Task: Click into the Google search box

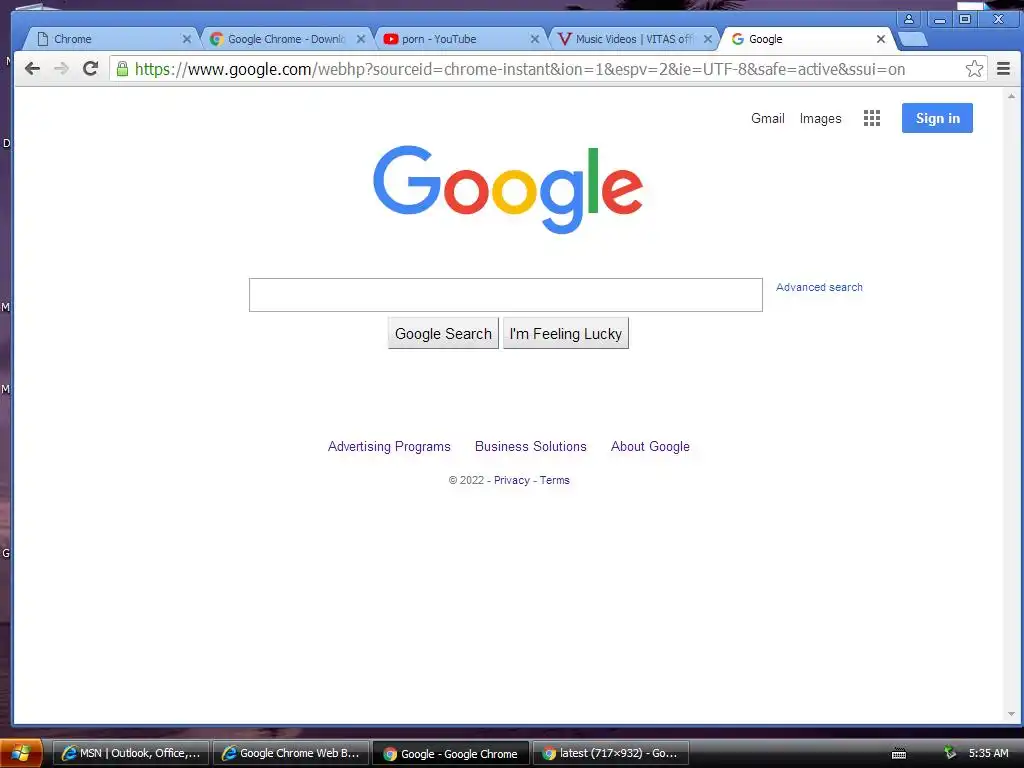Action: coord(505,295)
